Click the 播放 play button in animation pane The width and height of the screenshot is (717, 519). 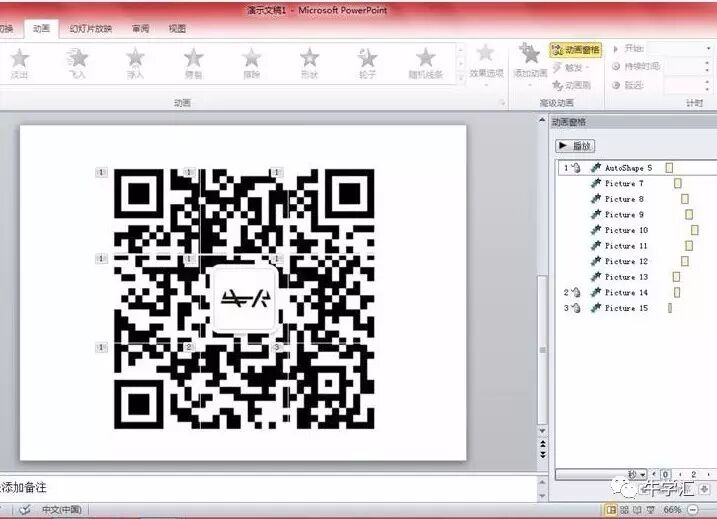pyautogui.click(x=575, y=146)
